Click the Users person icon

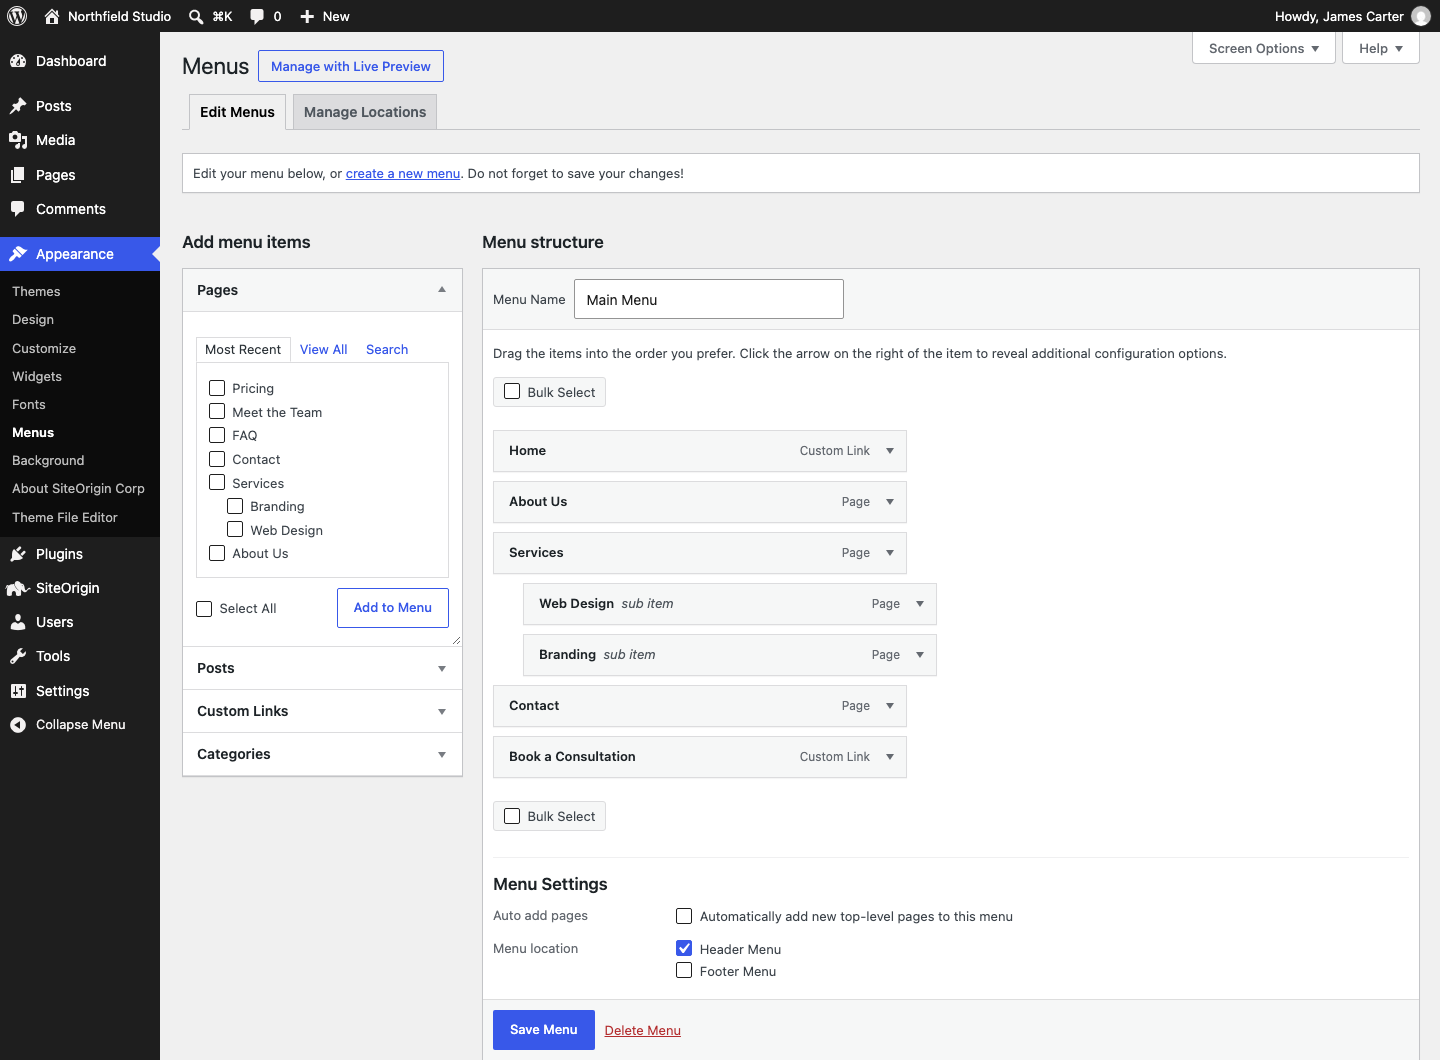[18, 622]
